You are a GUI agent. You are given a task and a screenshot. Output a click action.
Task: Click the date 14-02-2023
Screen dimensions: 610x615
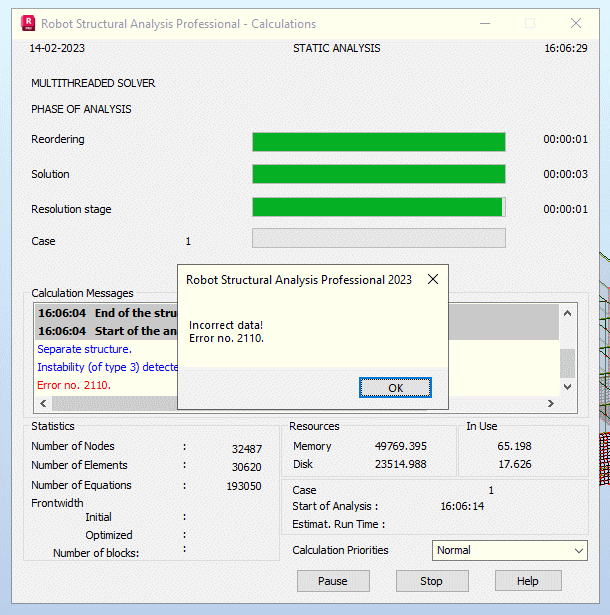point(57,48)
